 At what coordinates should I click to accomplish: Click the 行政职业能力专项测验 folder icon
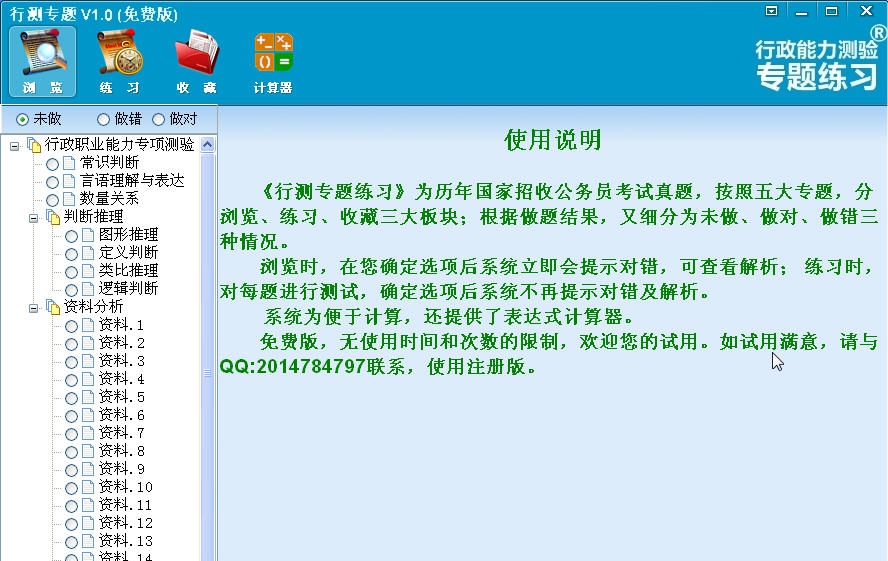pyautogui.click(x=35, y=145)
